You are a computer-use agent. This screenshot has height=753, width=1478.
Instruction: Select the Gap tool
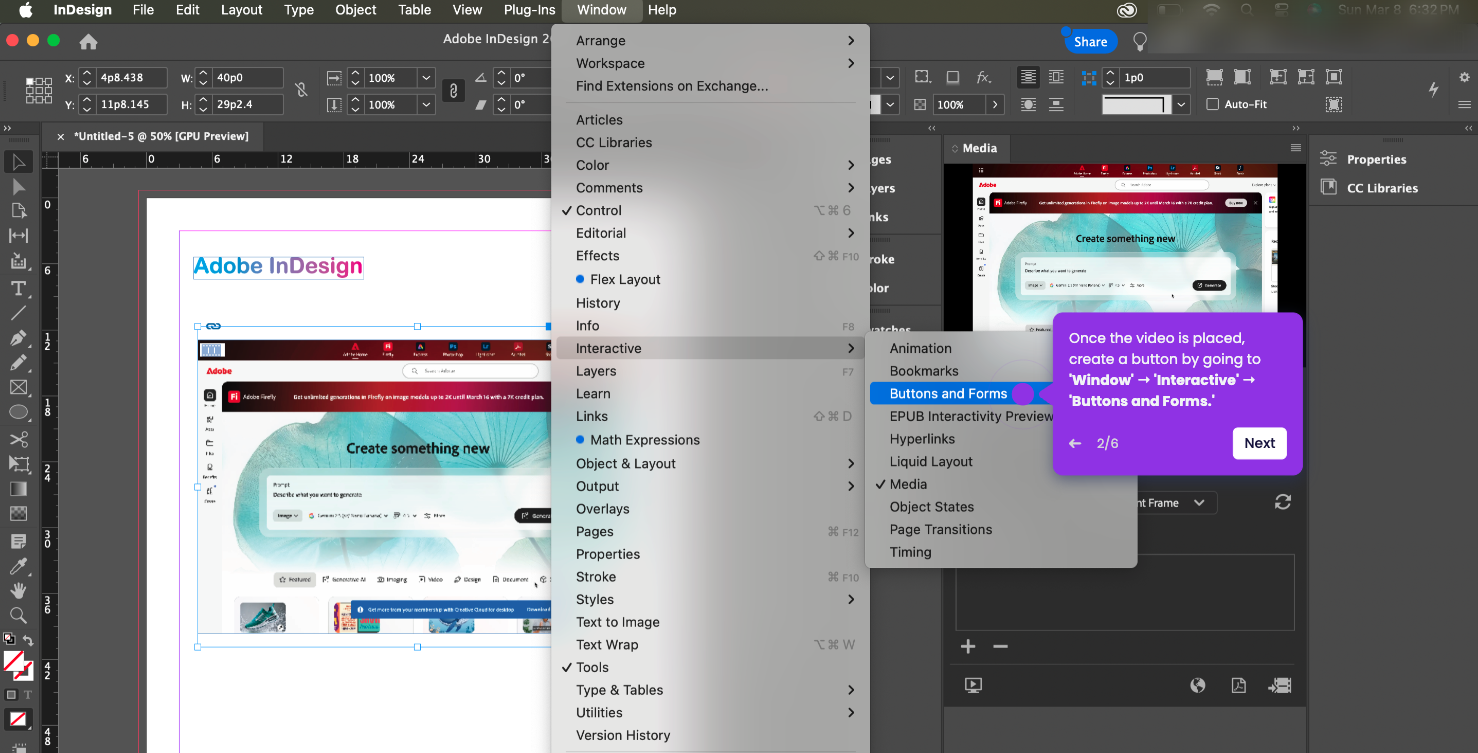tap(18, 236)
